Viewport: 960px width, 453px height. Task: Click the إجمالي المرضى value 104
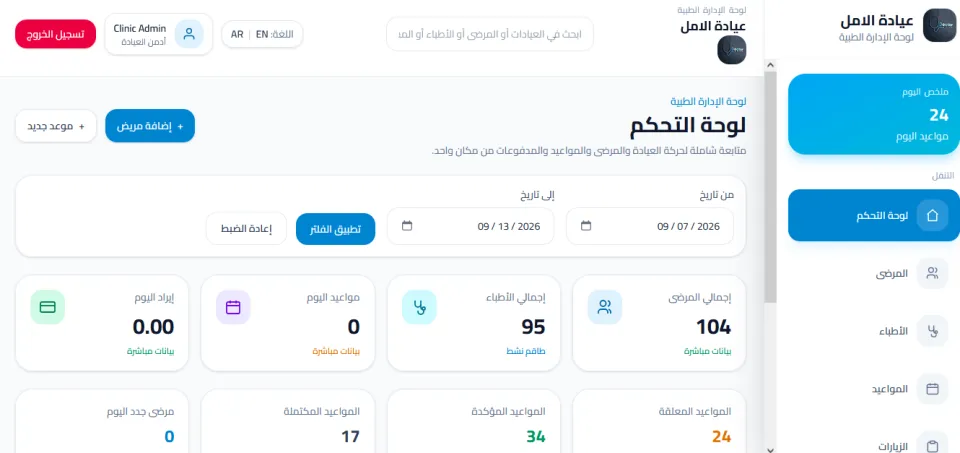pyautogui.click(x=713, y=328)
